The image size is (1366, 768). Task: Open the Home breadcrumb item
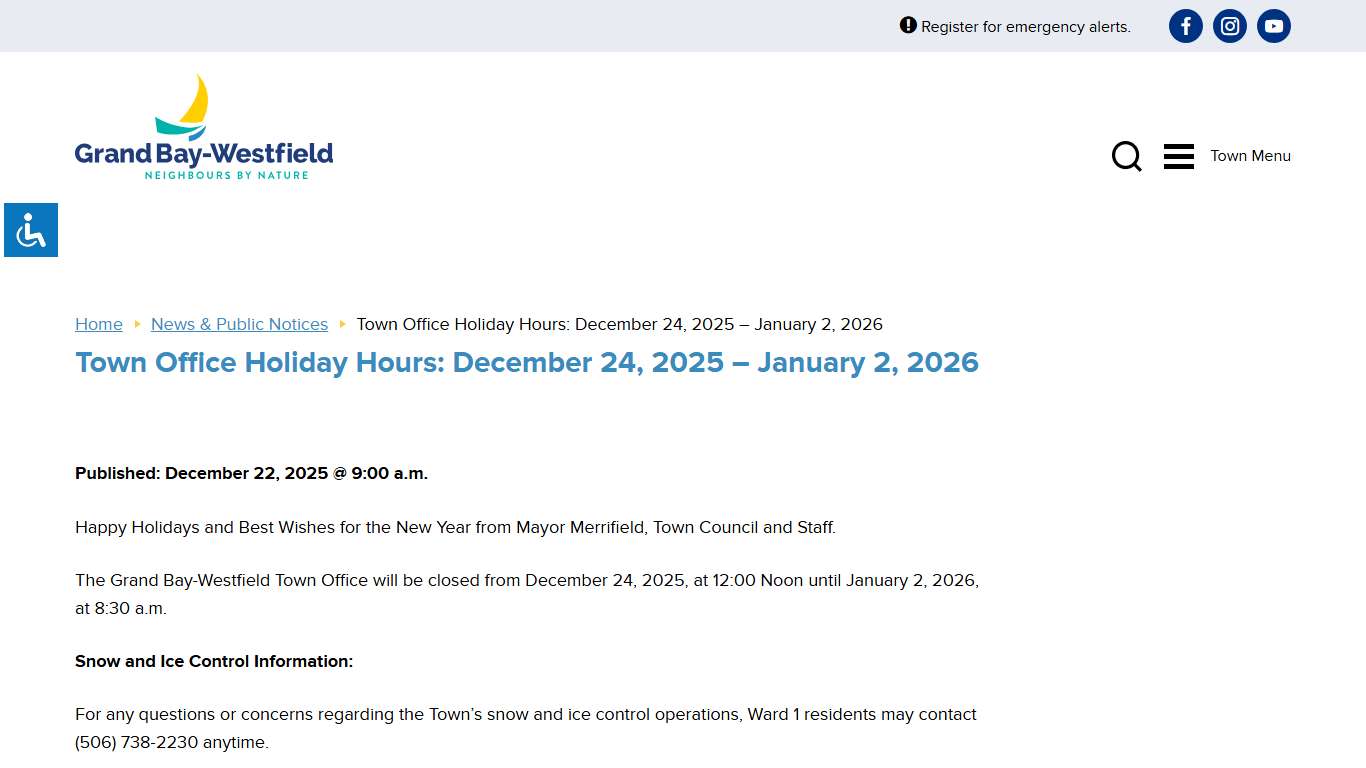[98, 324]
